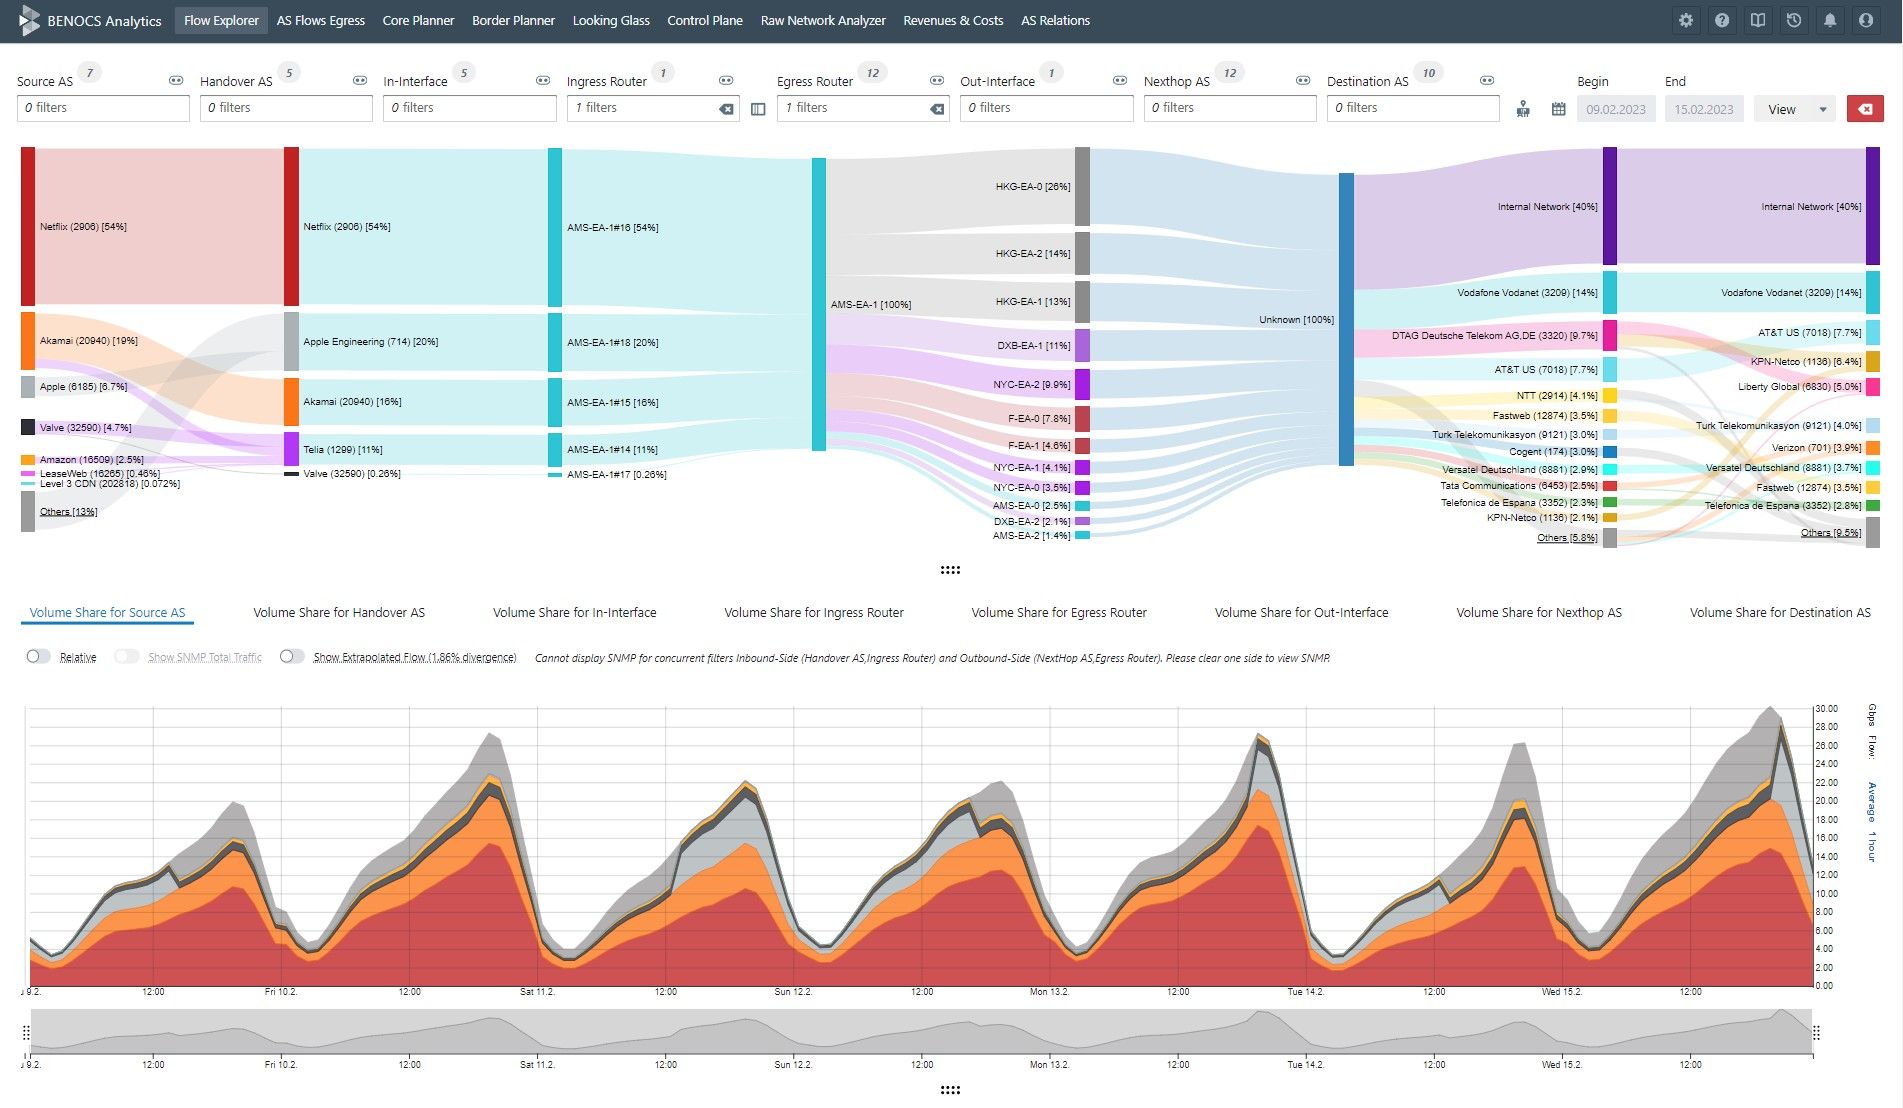Toggle visibility of the In-Interface column
Image resolution: width=1903 pixels, height=1108 pixels.
coord(543,80)
